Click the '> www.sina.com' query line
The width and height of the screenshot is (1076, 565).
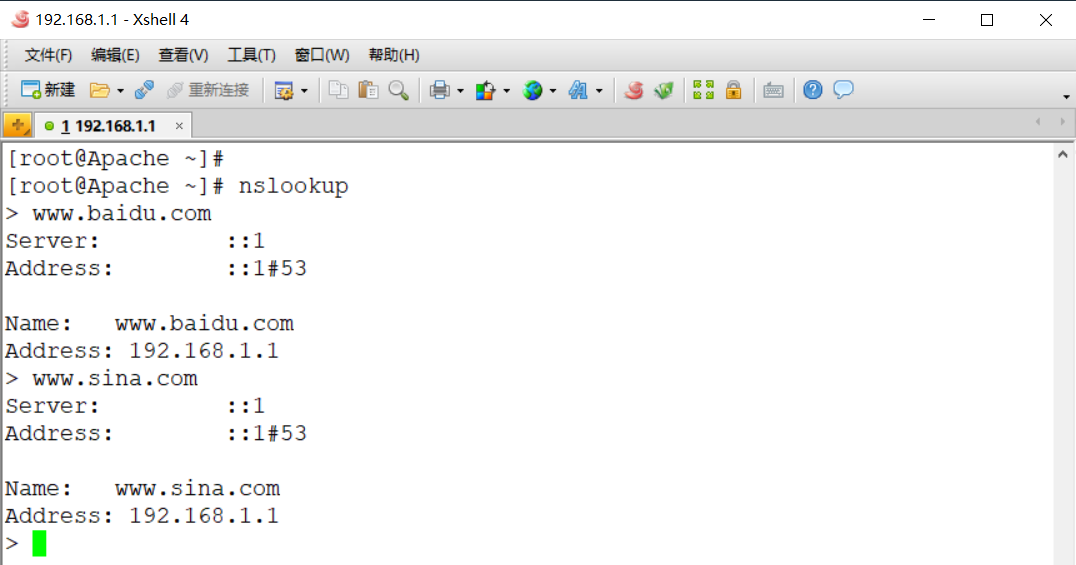click(x=102, y=378)
